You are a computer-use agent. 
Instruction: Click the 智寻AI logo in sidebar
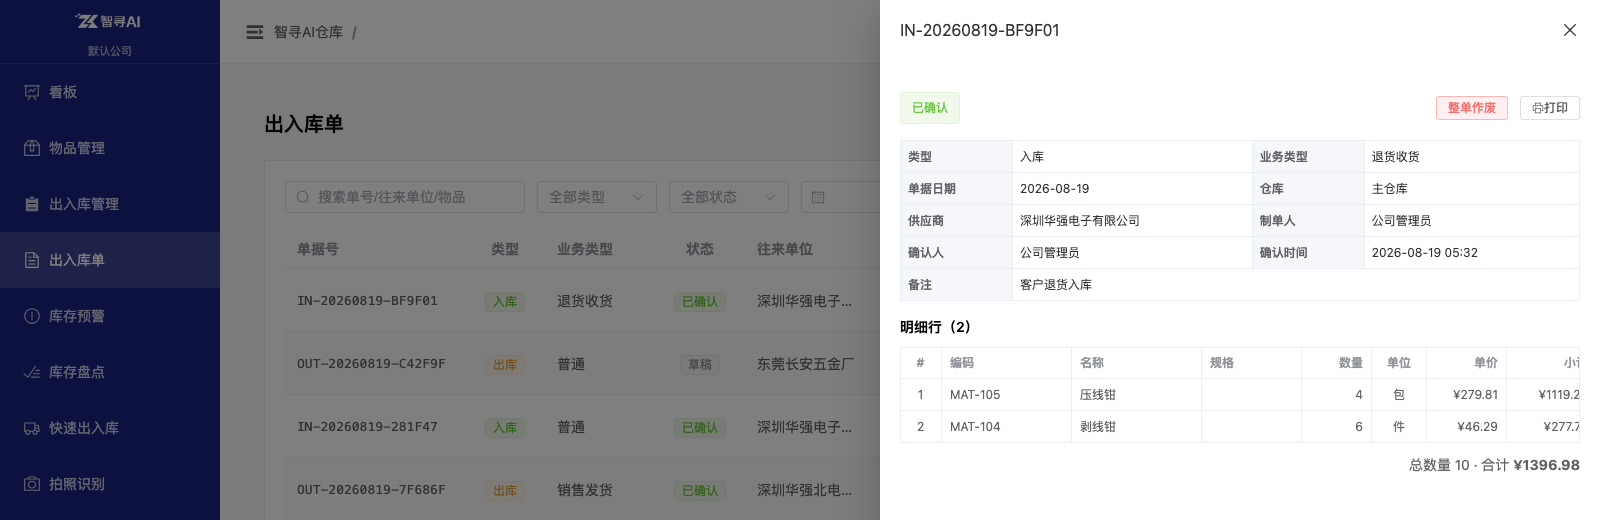point(109,21)
